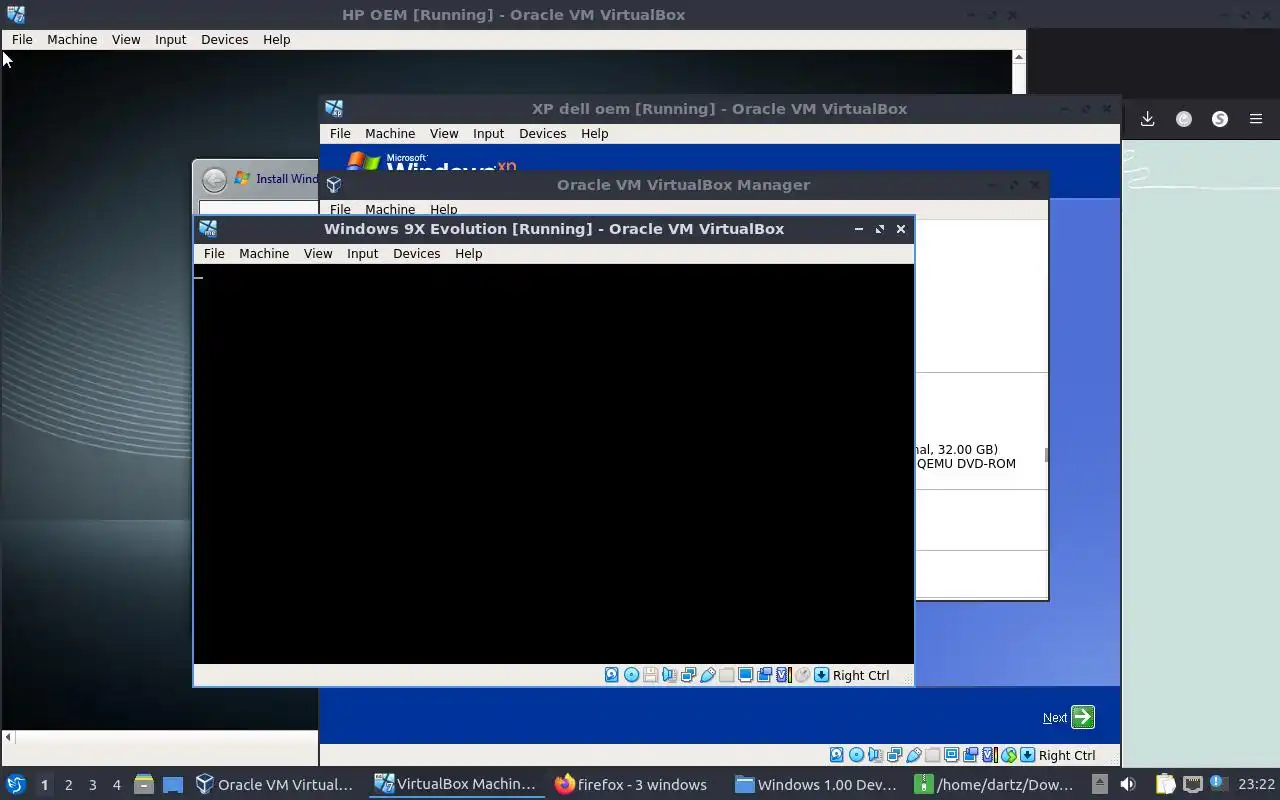The height and width of the screenshot is (800, 1280).
Task: Click the HP OEM horizontal scroll-left arrow
Action: tap(8, 737)
